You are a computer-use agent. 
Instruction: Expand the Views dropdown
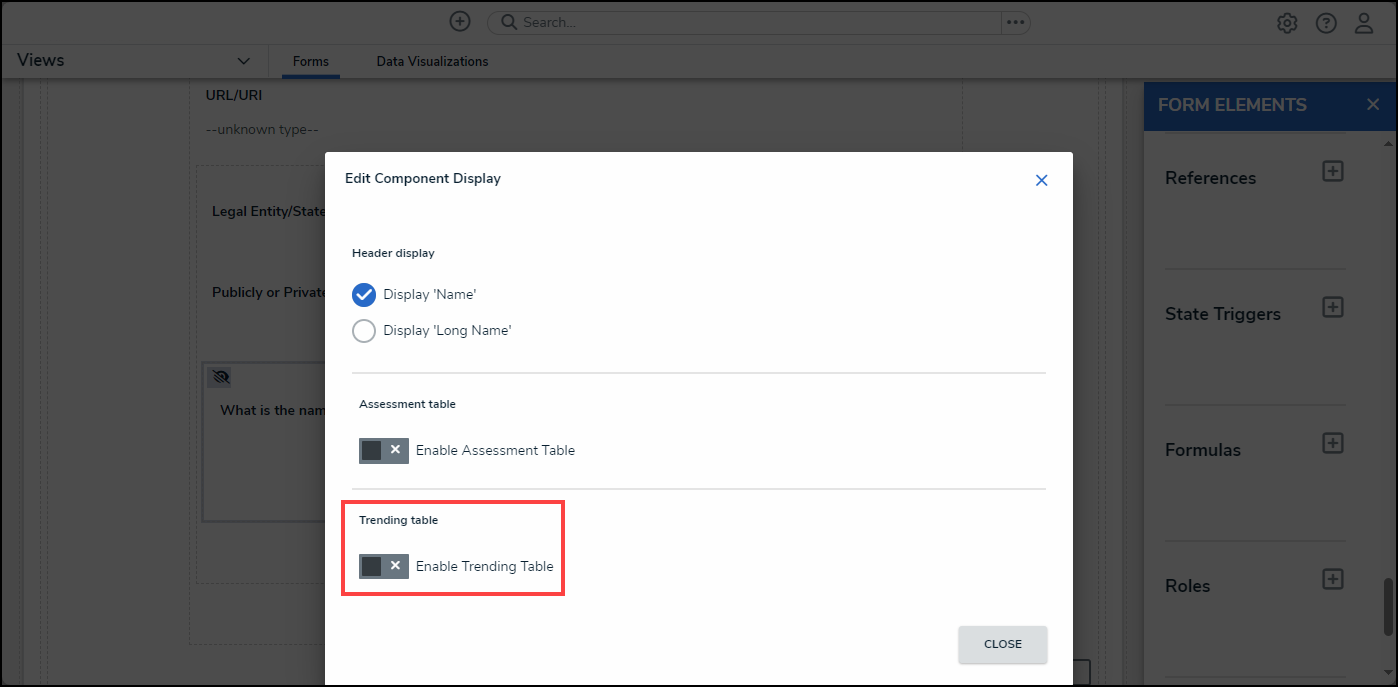point(243,61)
